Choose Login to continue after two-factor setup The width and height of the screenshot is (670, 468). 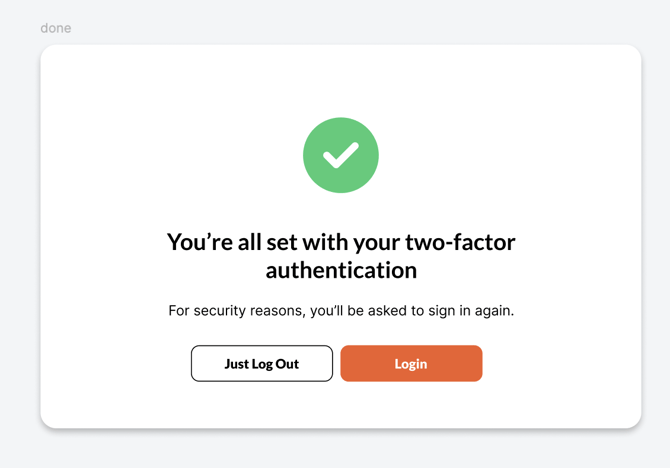(x=411, y=364)
